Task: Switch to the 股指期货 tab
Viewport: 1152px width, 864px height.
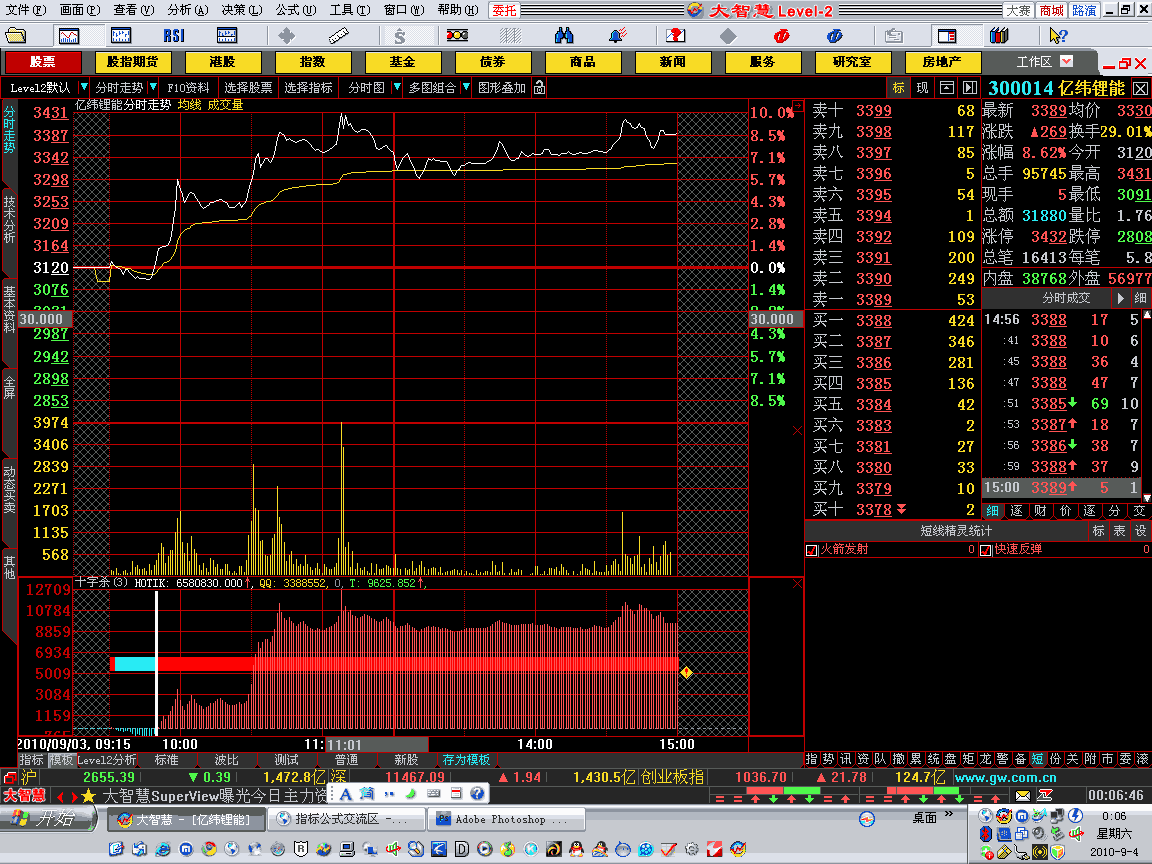Action: (132, 62)
